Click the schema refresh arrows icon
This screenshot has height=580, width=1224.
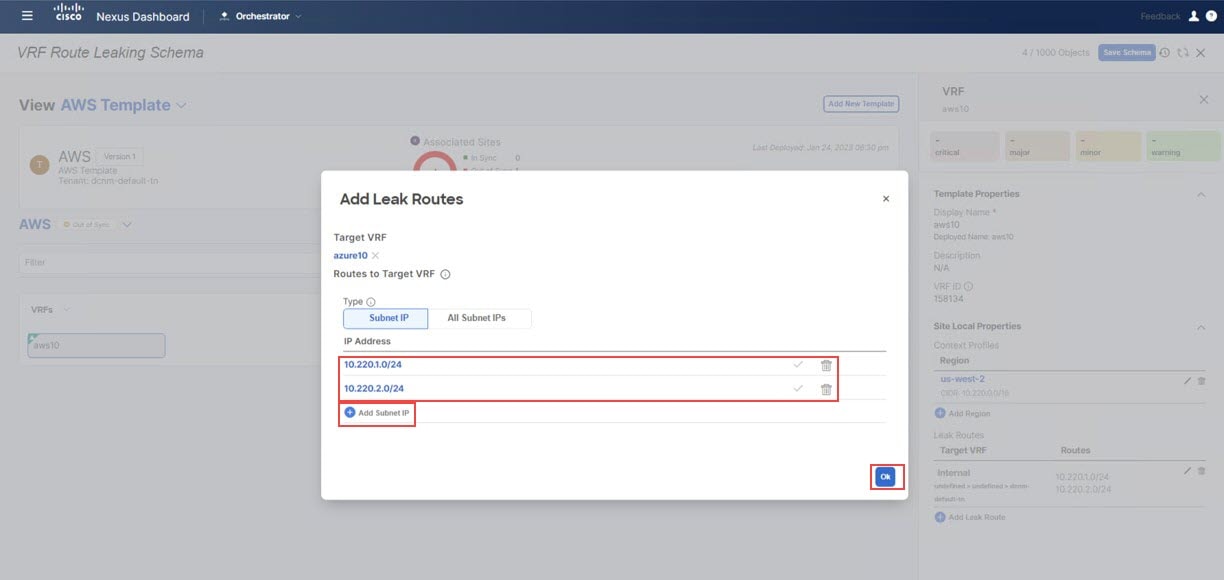coord(1183,52)
